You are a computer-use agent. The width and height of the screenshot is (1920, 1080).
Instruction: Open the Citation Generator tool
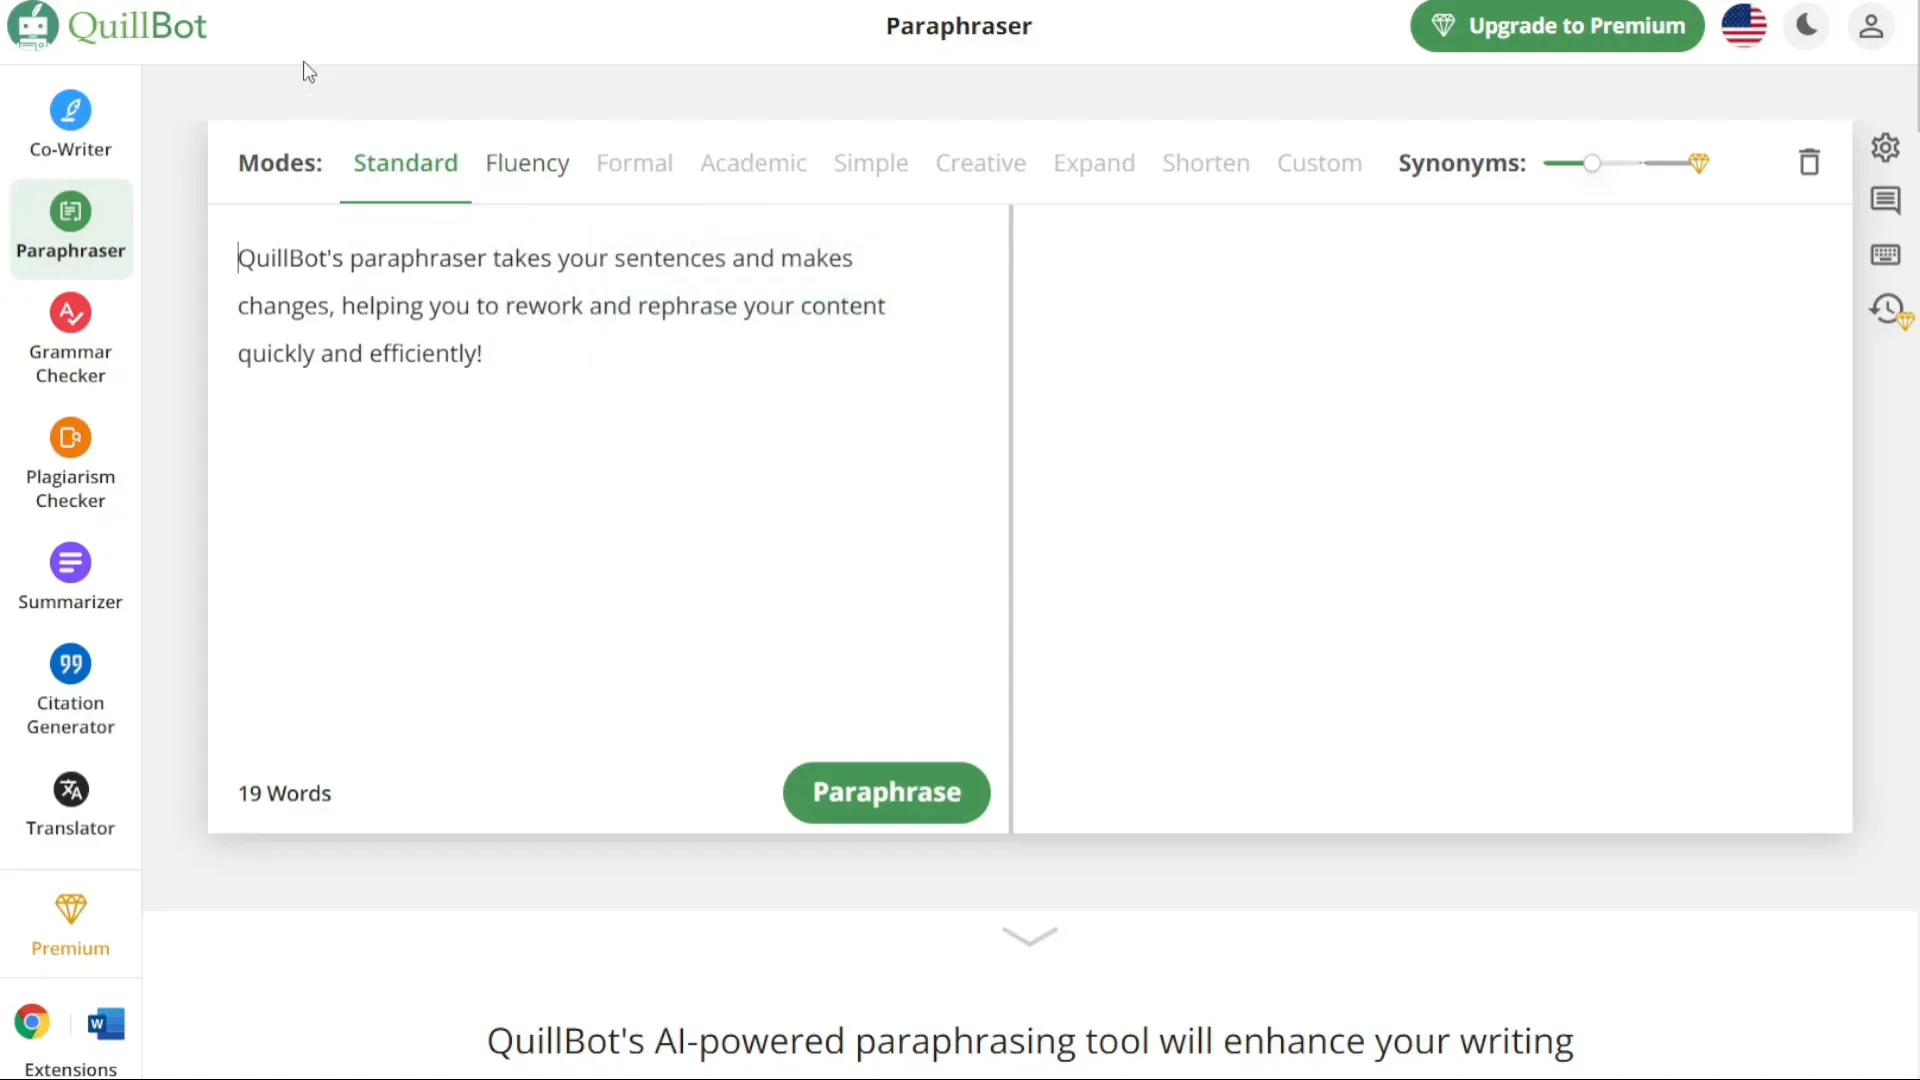point(70,686)
